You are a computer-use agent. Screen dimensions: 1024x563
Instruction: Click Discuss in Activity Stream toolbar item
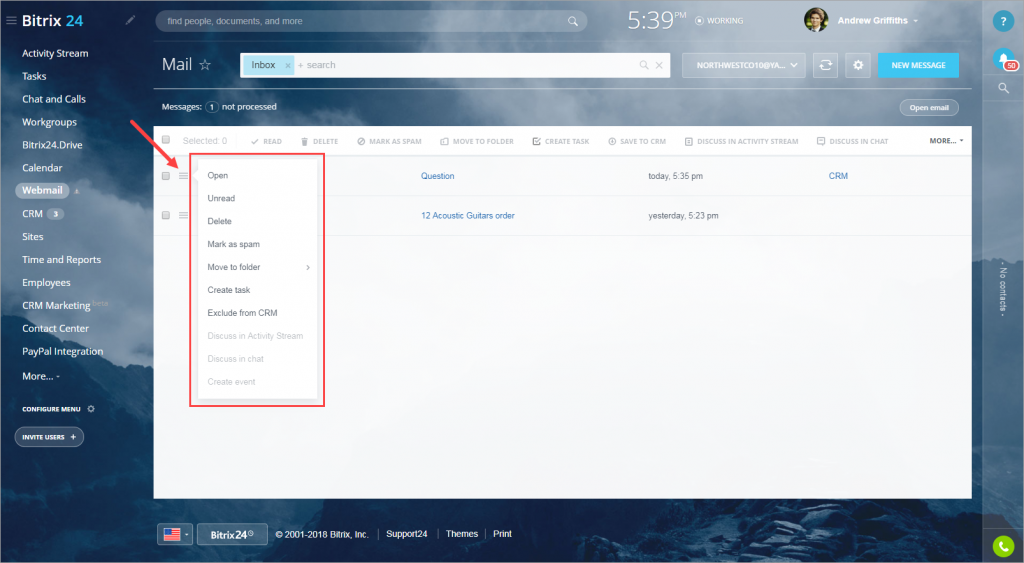tap(741, 141)
